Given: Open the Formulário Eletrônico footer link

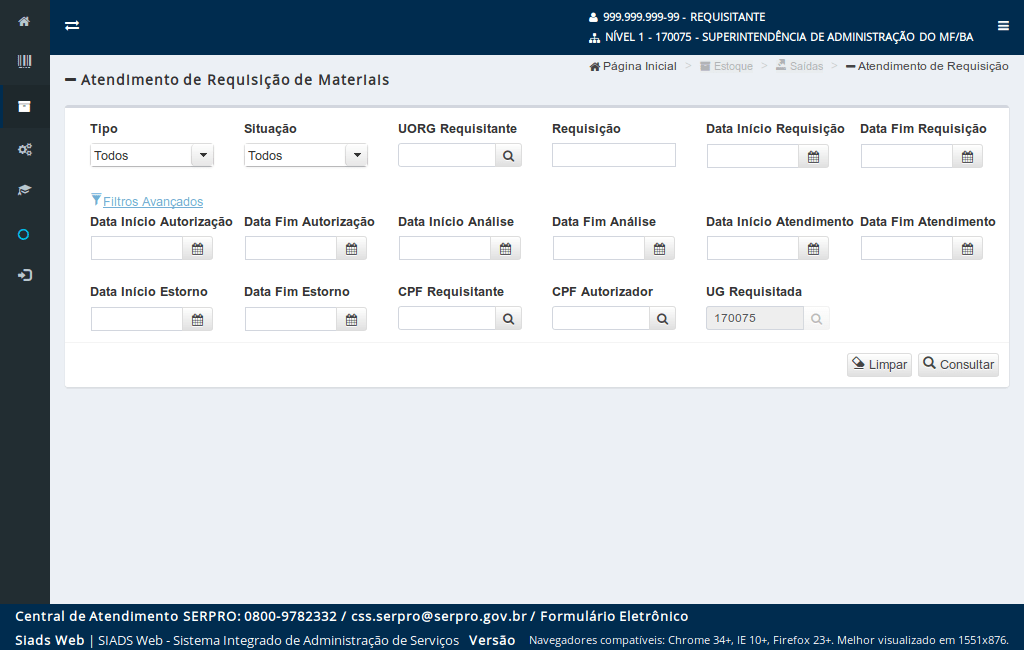Looking at the screenshot, I should click(614, 616).
